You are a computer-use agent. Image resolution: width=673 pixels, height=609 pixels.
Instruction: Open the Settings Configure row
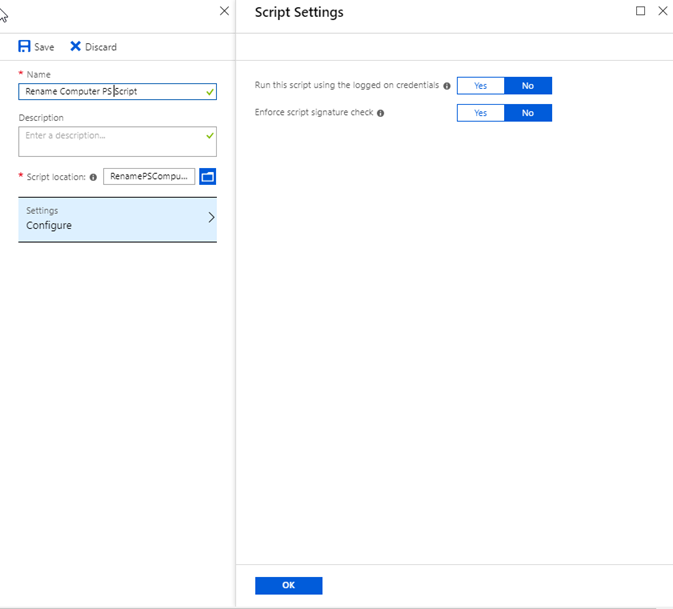(118, 219)
